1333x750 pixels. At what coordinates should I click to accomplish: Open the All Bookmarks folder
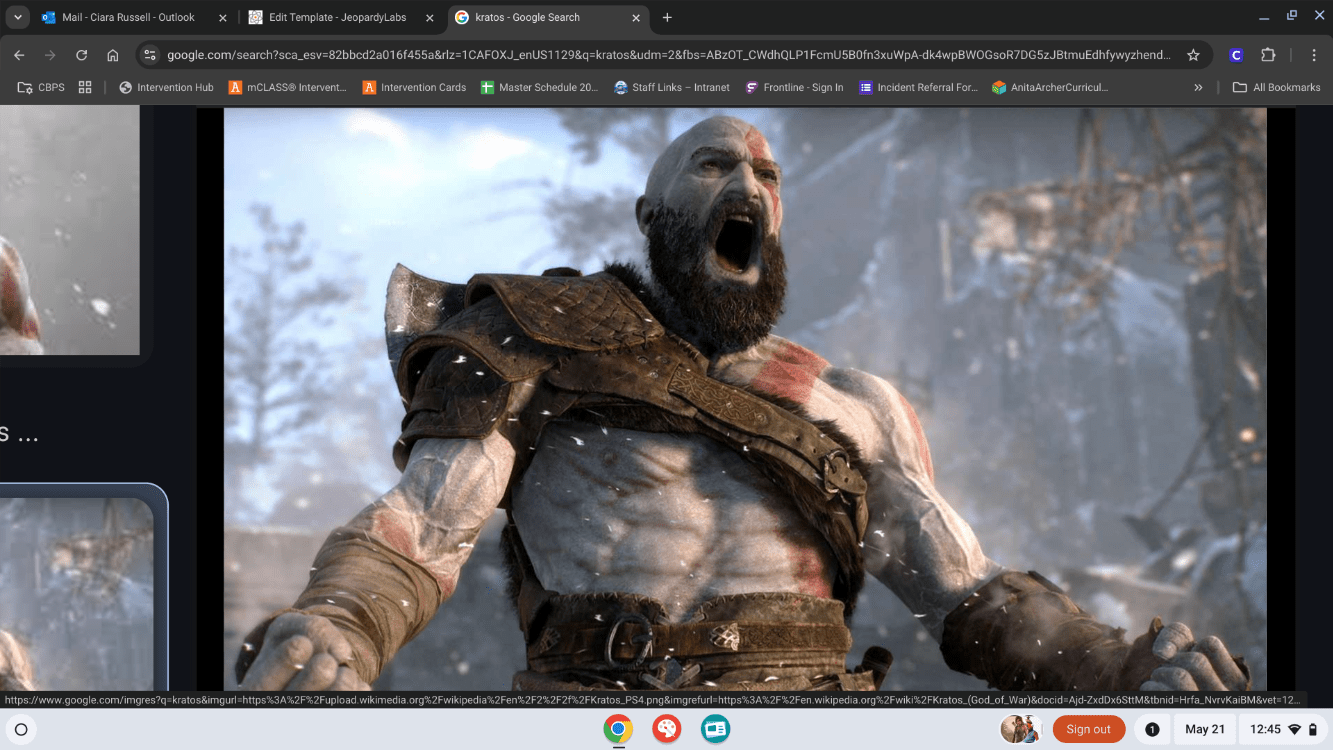click(1276, 87)
